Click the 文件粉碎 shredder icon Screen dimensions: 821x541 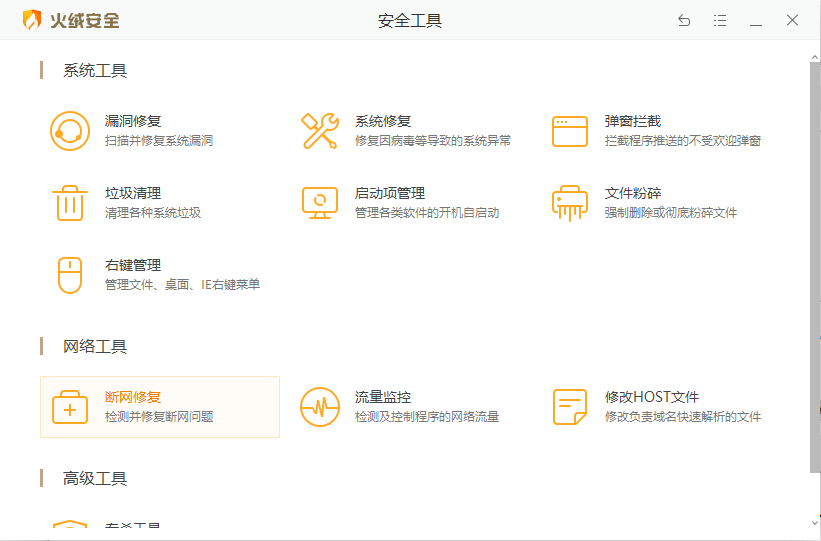click(x=570, y=203)
